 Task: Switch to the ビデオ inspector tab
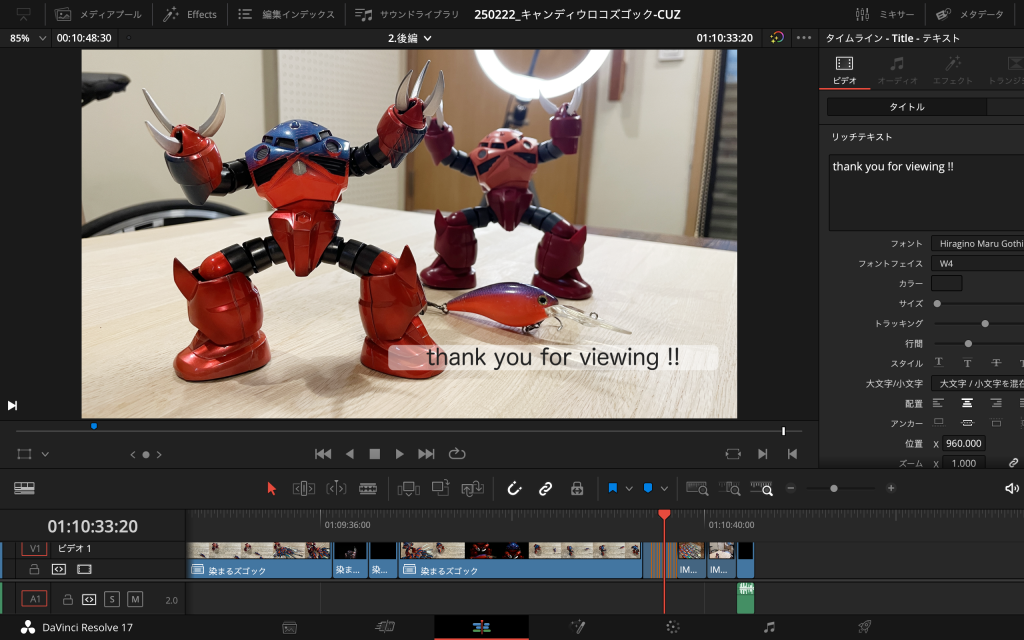click(845, 70)
